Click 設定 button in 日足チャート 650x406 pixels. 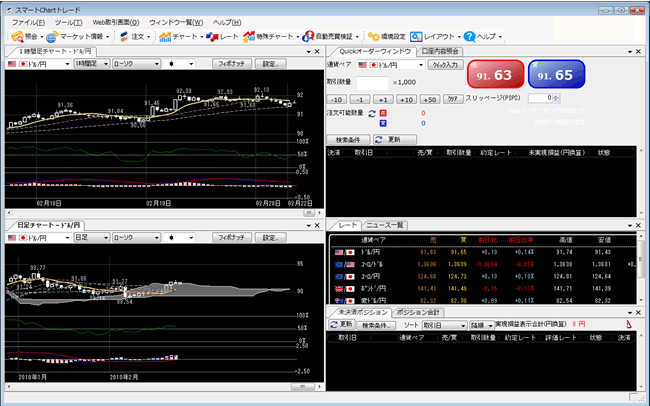coord(271,238)
